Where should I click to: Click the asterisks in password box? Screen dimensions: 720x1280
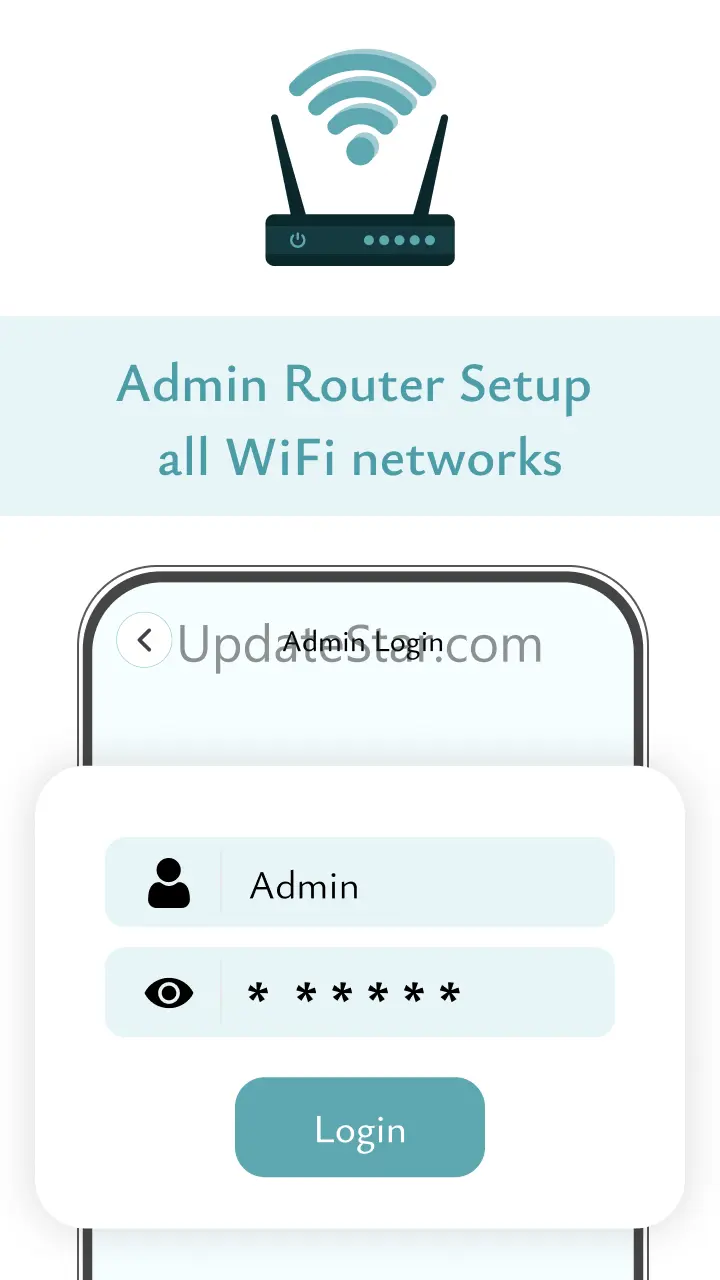354,995
